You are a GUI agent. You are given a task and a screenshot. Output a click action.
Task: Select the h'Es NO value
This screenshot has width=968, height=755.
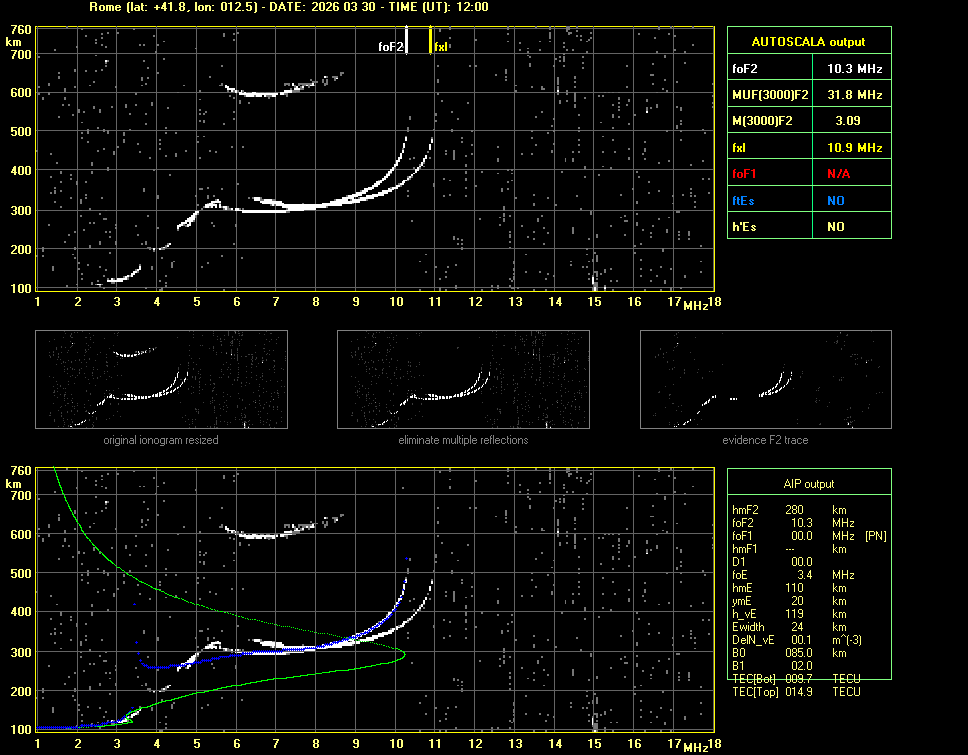(x=835, y=227)
